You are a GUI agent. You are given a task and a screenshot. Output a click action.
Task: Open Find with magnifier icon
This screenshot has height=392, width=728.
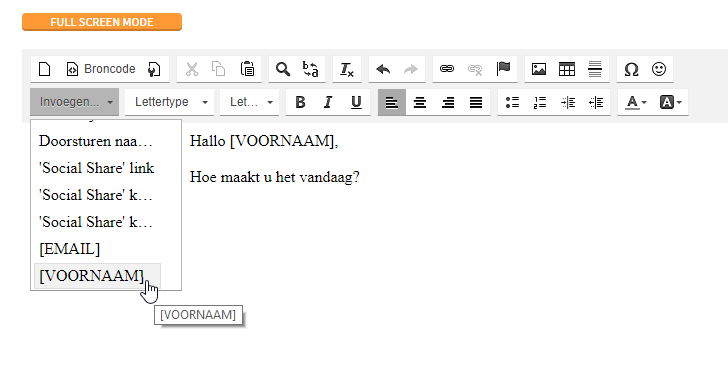[283, 69]
